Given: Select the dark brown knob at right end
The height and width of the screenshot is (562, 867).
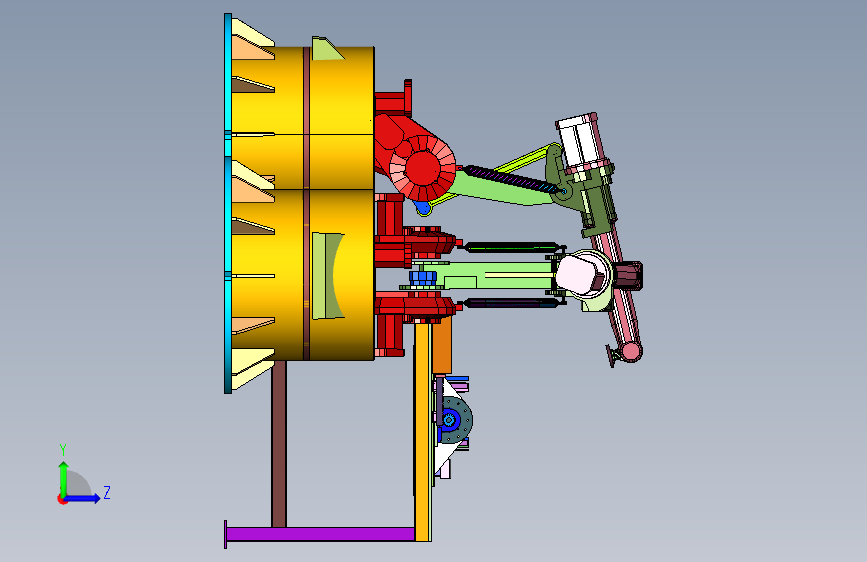Looking at the screenshot, I should tap(629, 275).
